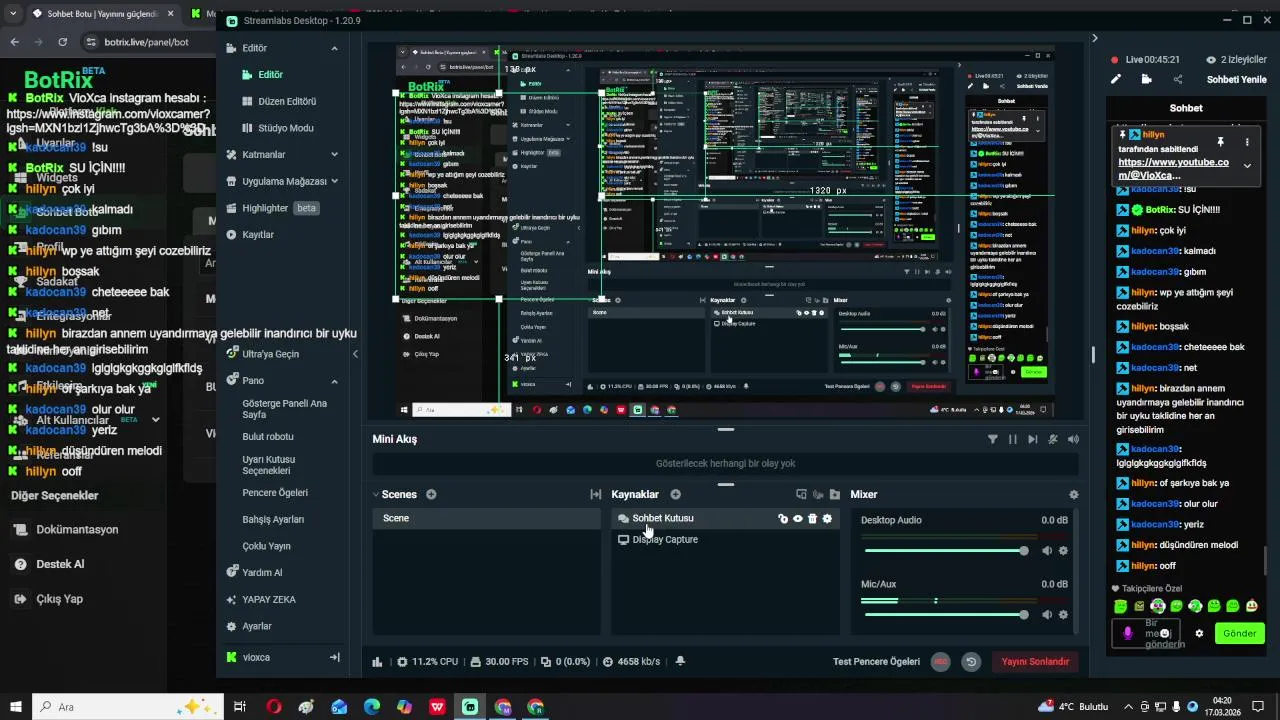Collapse the sidebar with left chevron
The width and height of the screenshot is (1280, 720).
[355, 354]
